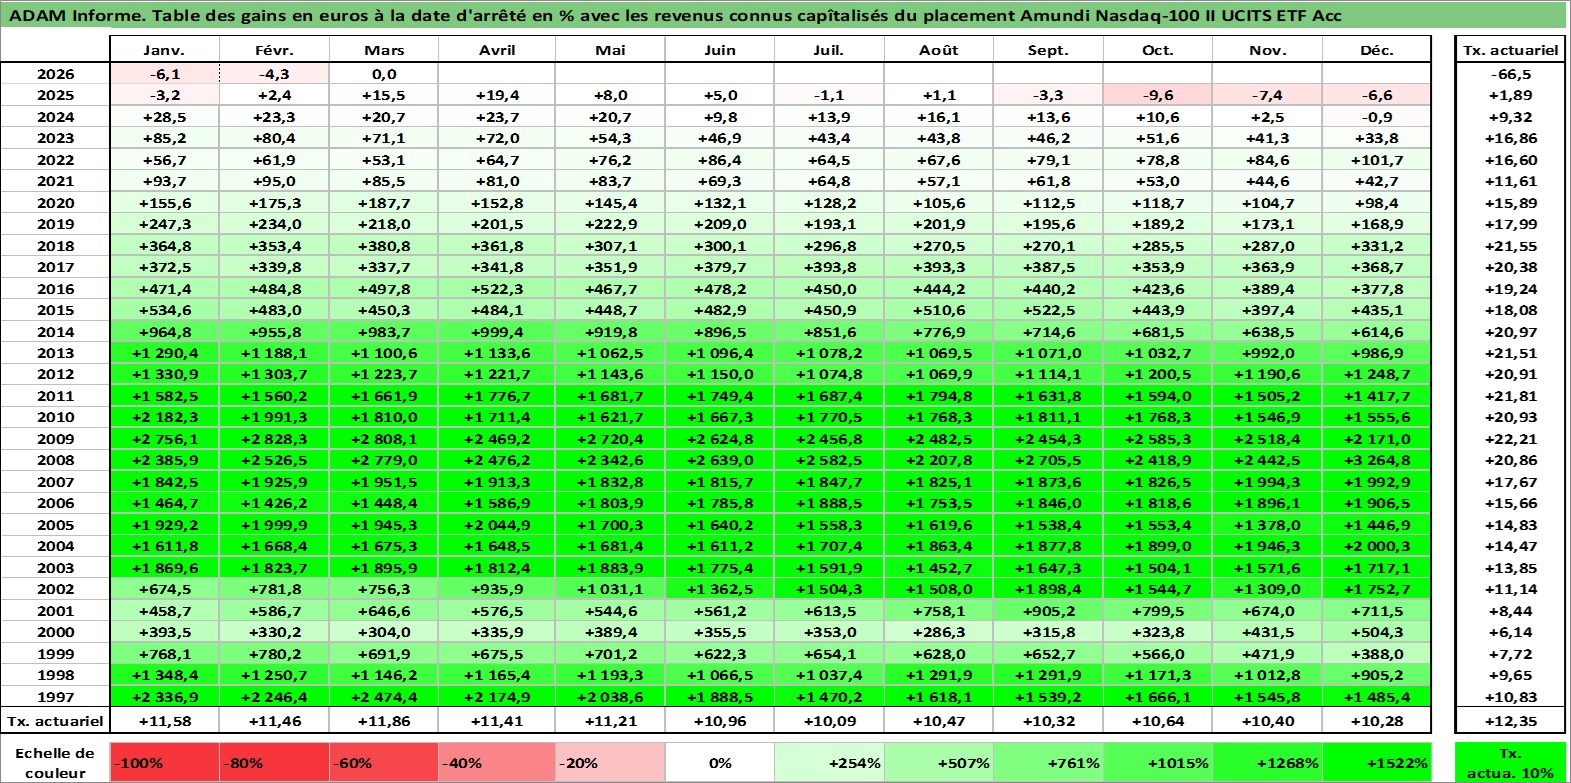
Task: Click the Juil. actuarial rate +10,09
Action: pos(829,721)
